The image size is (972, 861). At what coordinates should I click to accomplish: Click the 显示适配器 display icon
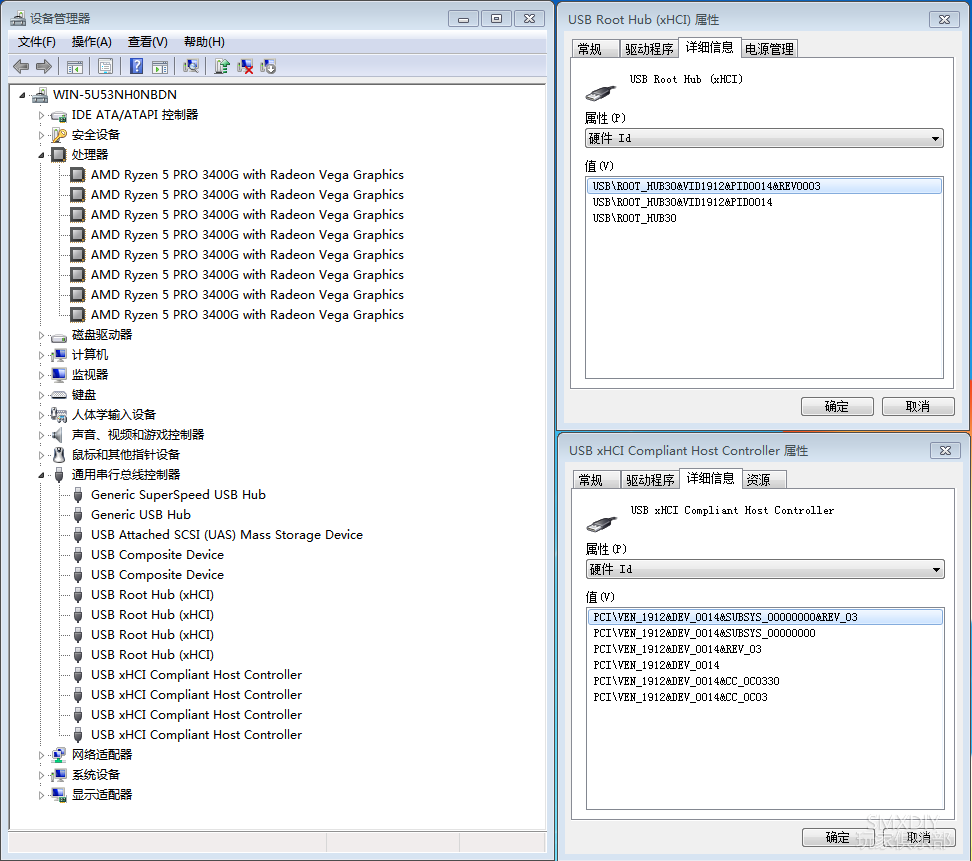tap(59, 795)
